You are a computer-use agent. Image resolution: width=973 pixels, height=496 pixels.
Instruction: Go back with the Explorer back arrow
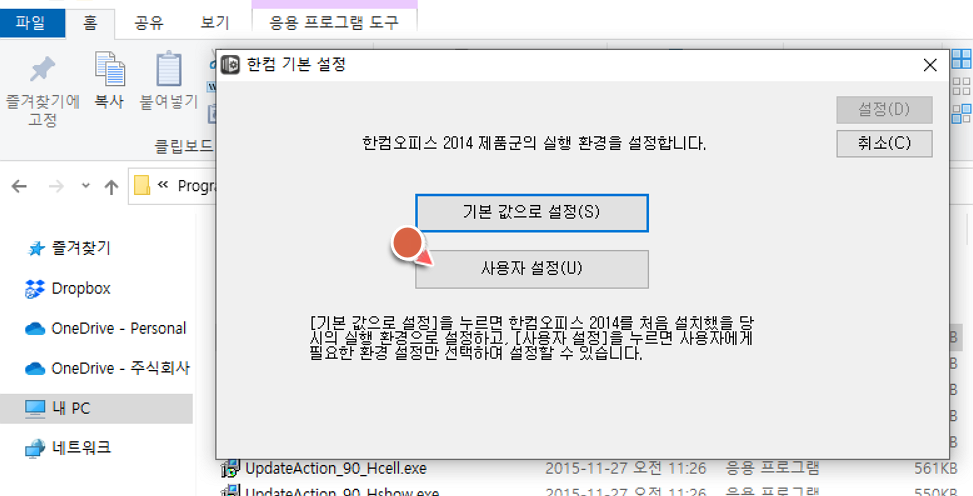click(x=19, y=186)
